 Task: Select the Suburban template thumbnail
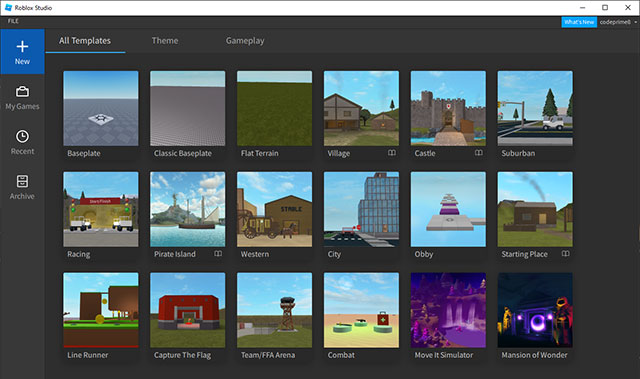pos(535,108)
